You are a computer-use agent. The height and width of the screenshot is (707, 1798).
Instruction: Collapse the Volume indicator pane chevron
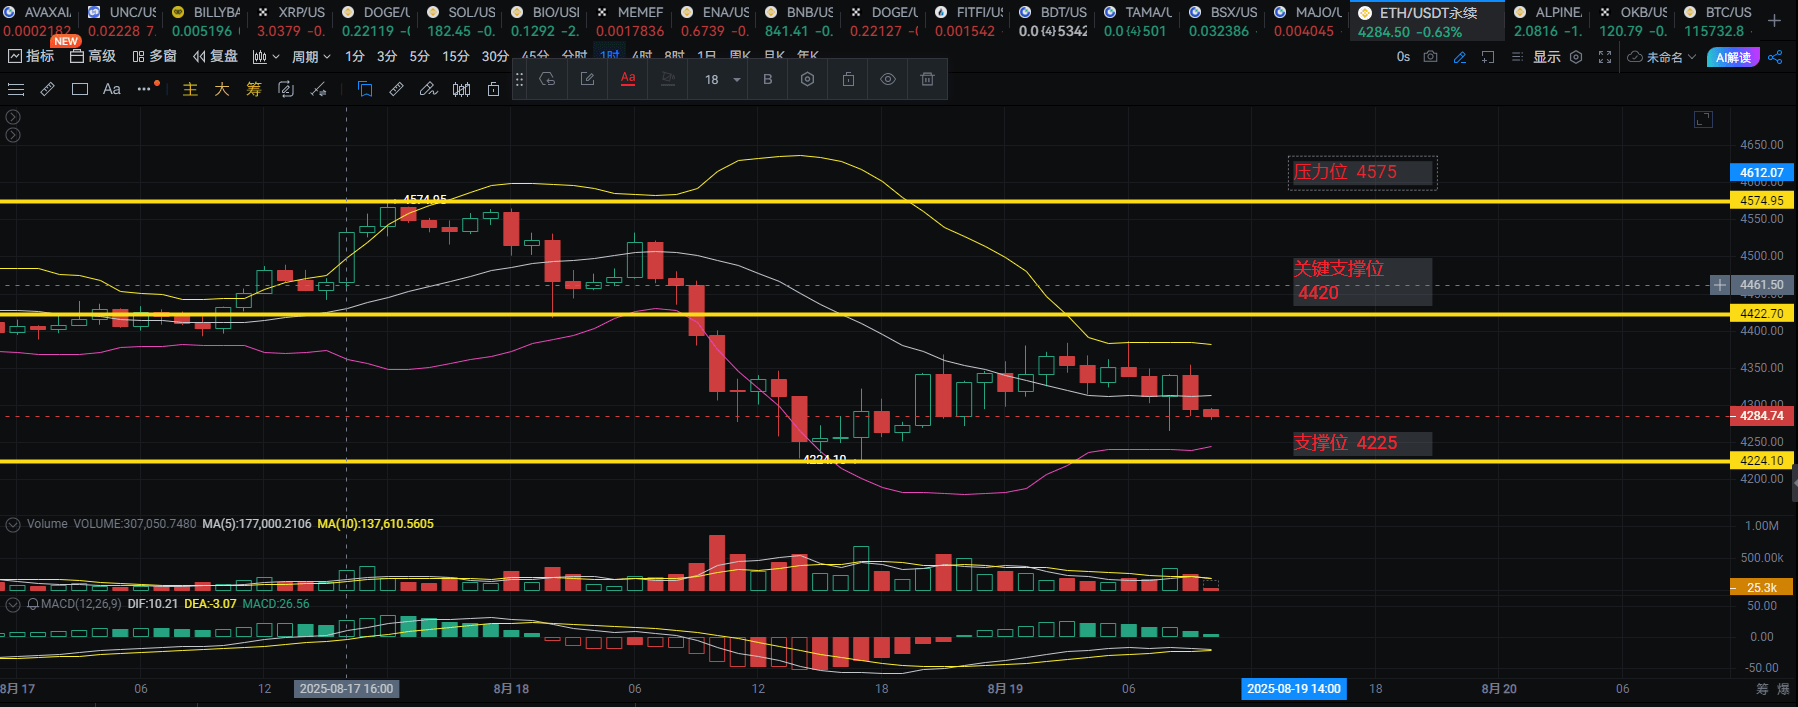coord(13,524)
